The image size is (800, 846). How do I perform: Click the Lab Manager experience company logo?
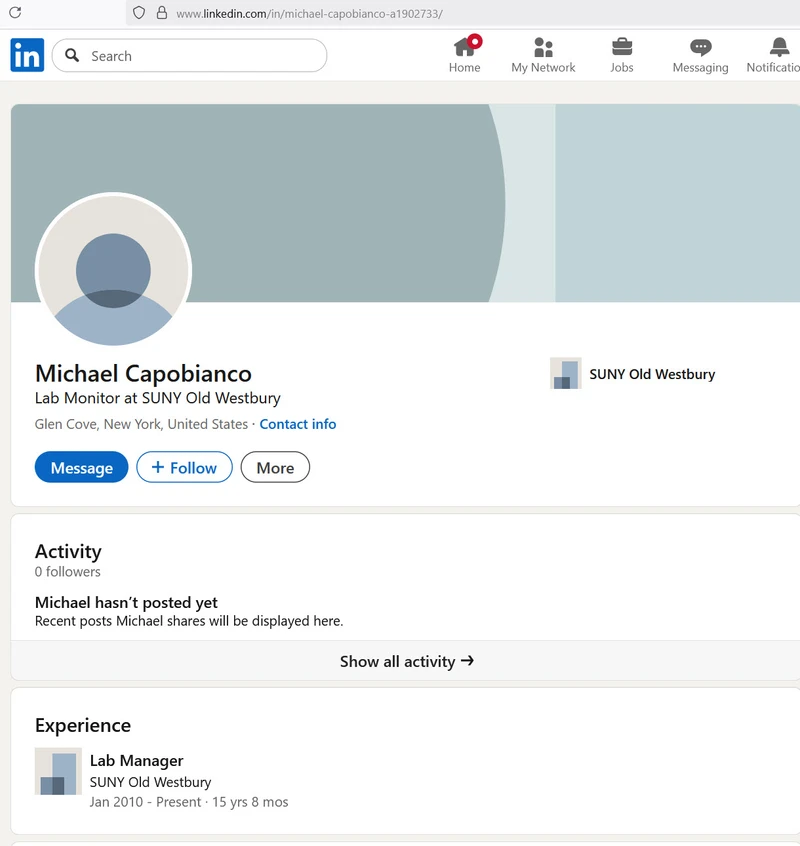coord(58,771)
